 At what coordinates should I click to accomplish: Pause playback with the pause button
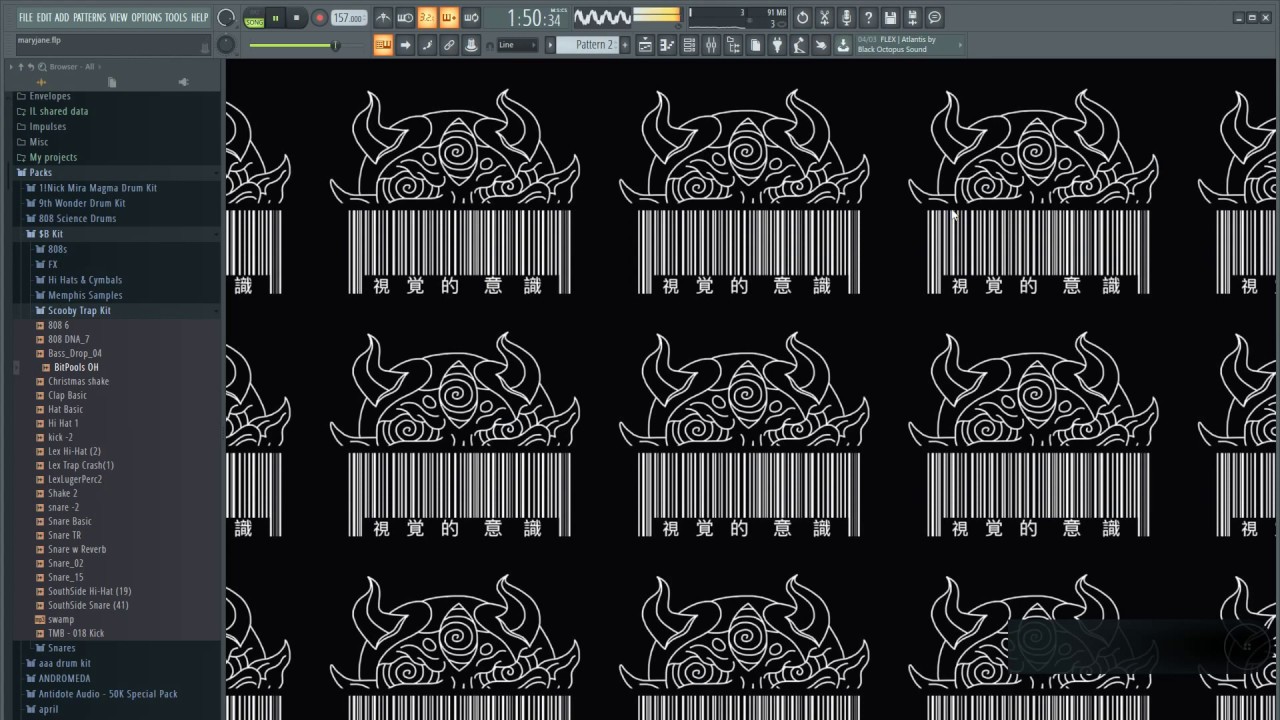click(x=276, y=18)
